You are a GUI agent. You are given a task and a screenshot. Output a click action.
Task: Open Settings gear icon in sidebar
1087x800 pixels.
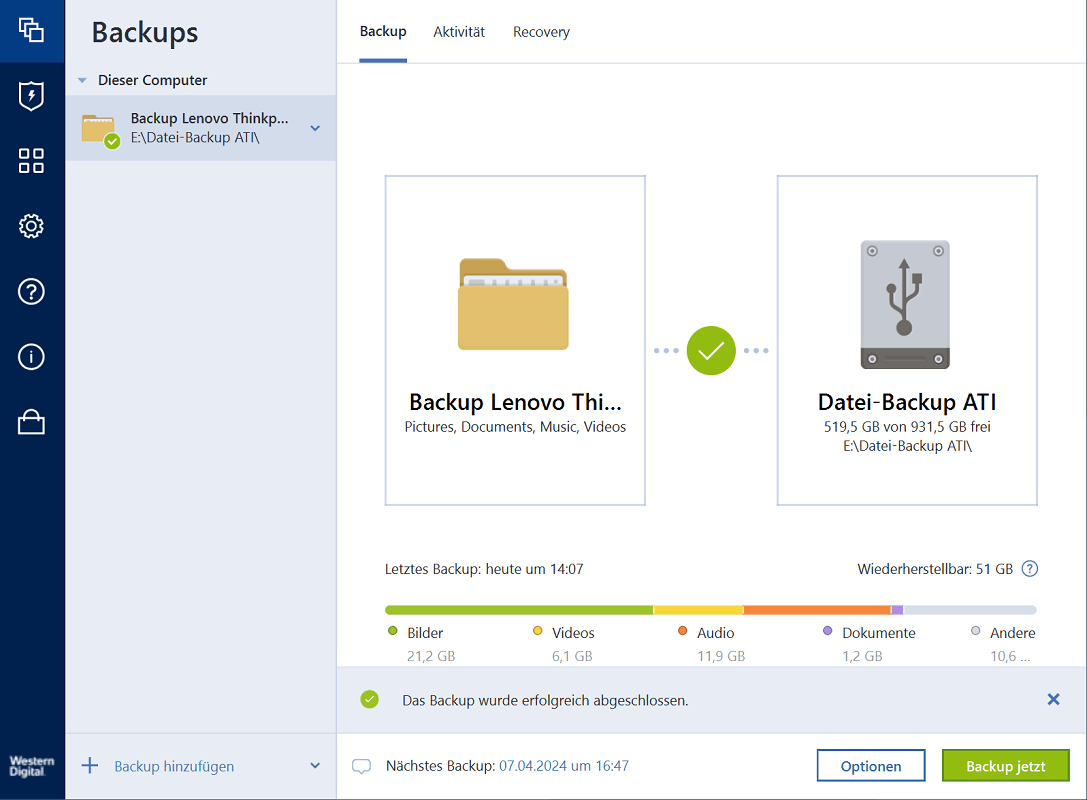31,226
